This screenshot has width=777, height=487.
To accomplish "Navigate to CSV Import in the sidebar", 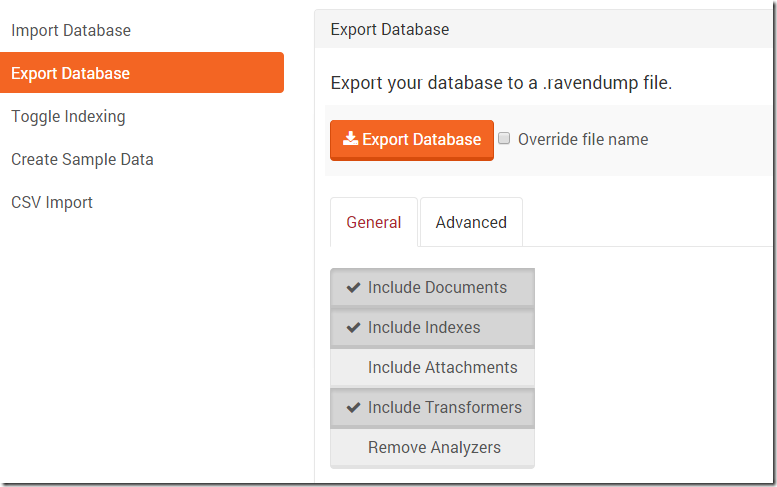I will point(52,203).
